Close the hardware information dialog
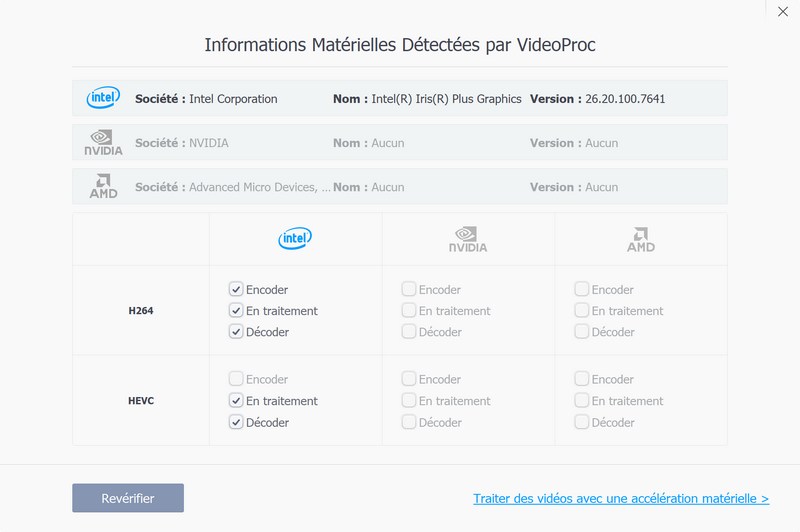Image resolution: width=800 pixels, height=532 pixels. 783,11
